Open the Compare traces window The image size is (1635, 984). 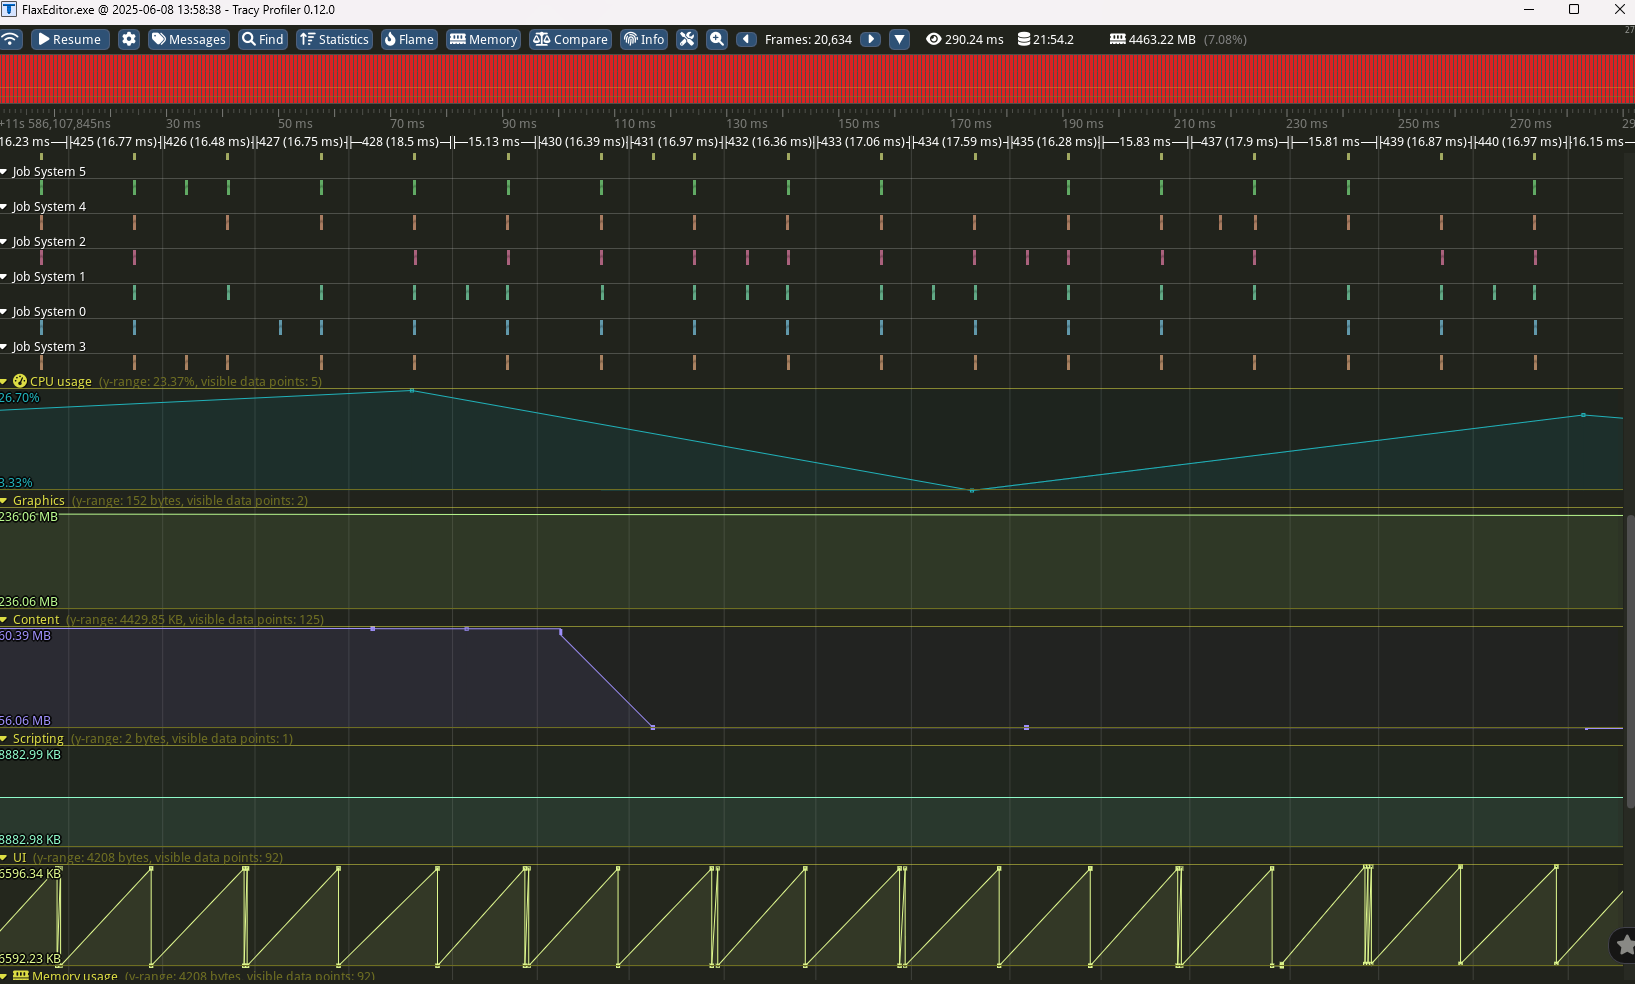tap(570, 39)
